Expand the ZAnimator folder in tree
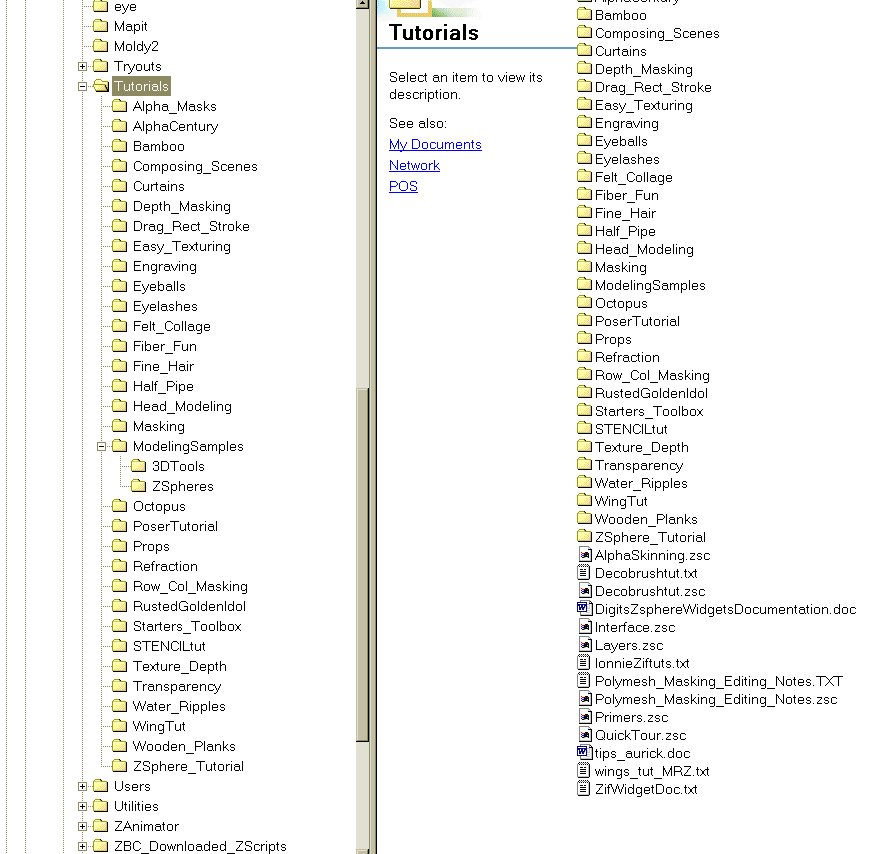Image resolution: width=890 pixels, height=854 pixels. [82, 826]
